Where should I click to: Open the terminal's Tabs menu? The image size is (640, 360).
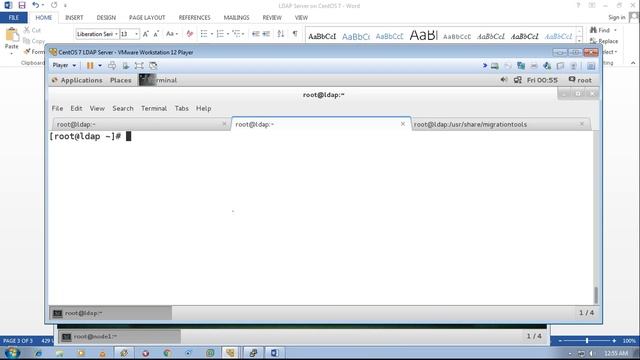point(182,108)
